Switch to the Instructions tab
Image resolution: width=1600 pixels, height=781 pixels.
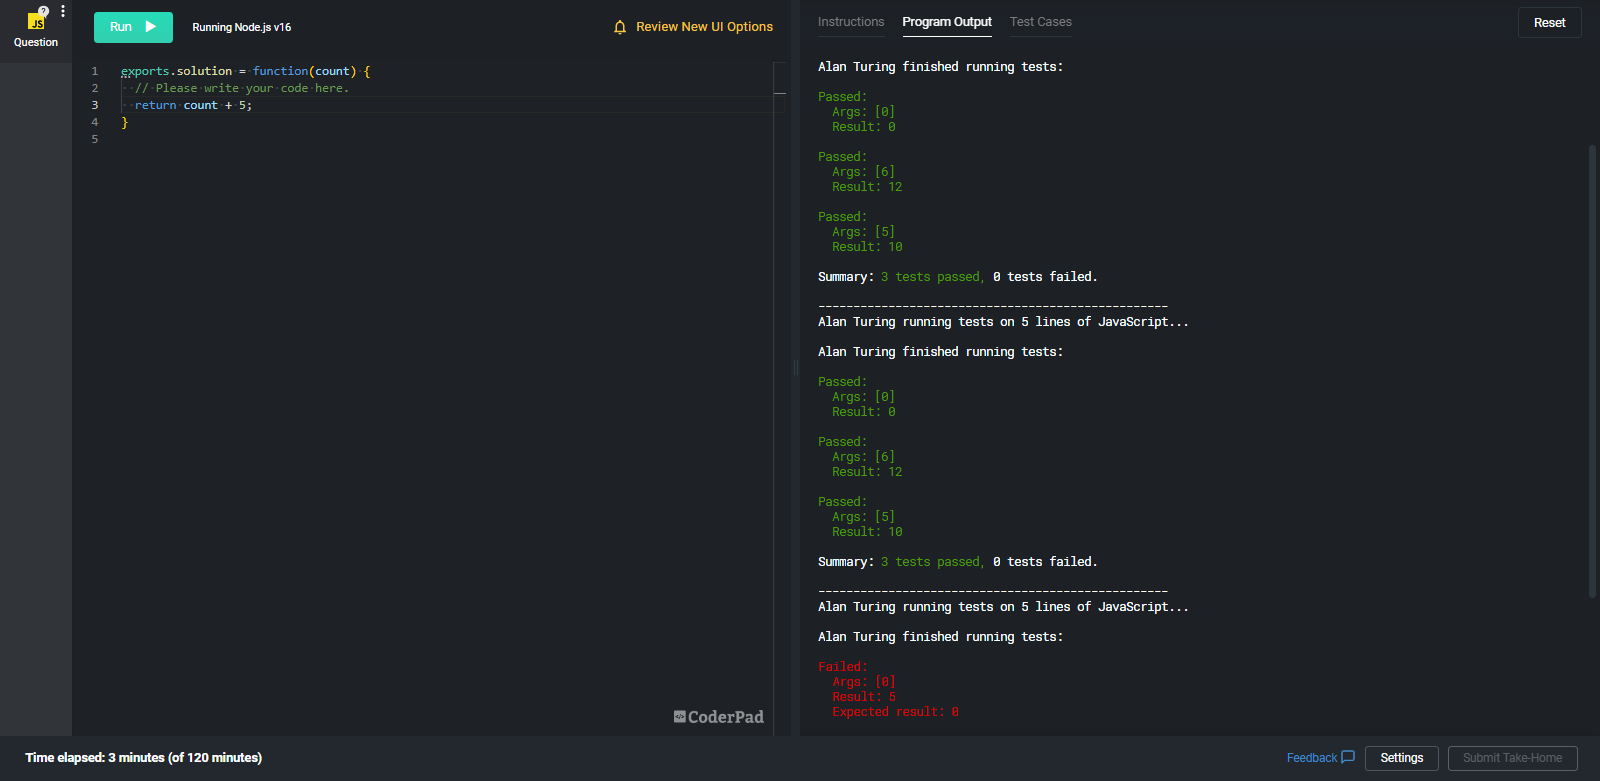[x=850, y=22]
